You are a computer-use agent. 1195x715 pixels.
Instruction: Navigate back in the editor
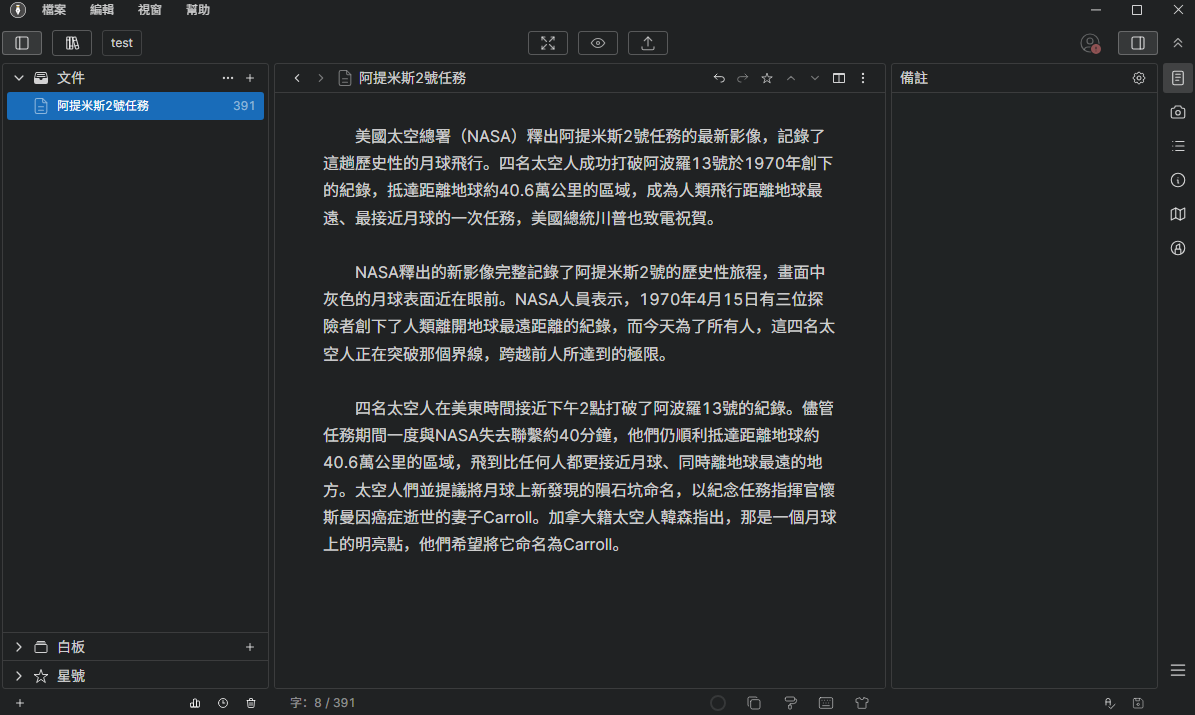pyautogui.click(x=297, y=78)
